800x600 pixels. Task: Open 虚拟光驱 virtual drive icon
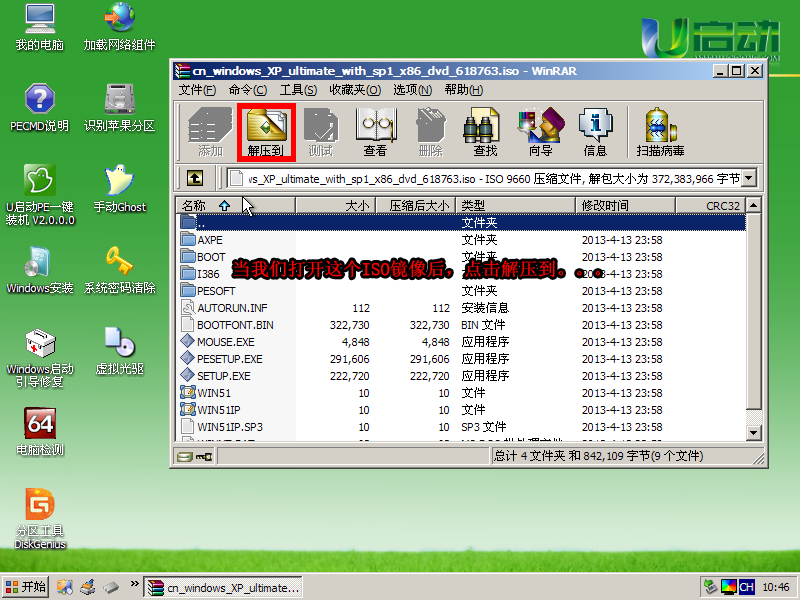coord(119,351)
